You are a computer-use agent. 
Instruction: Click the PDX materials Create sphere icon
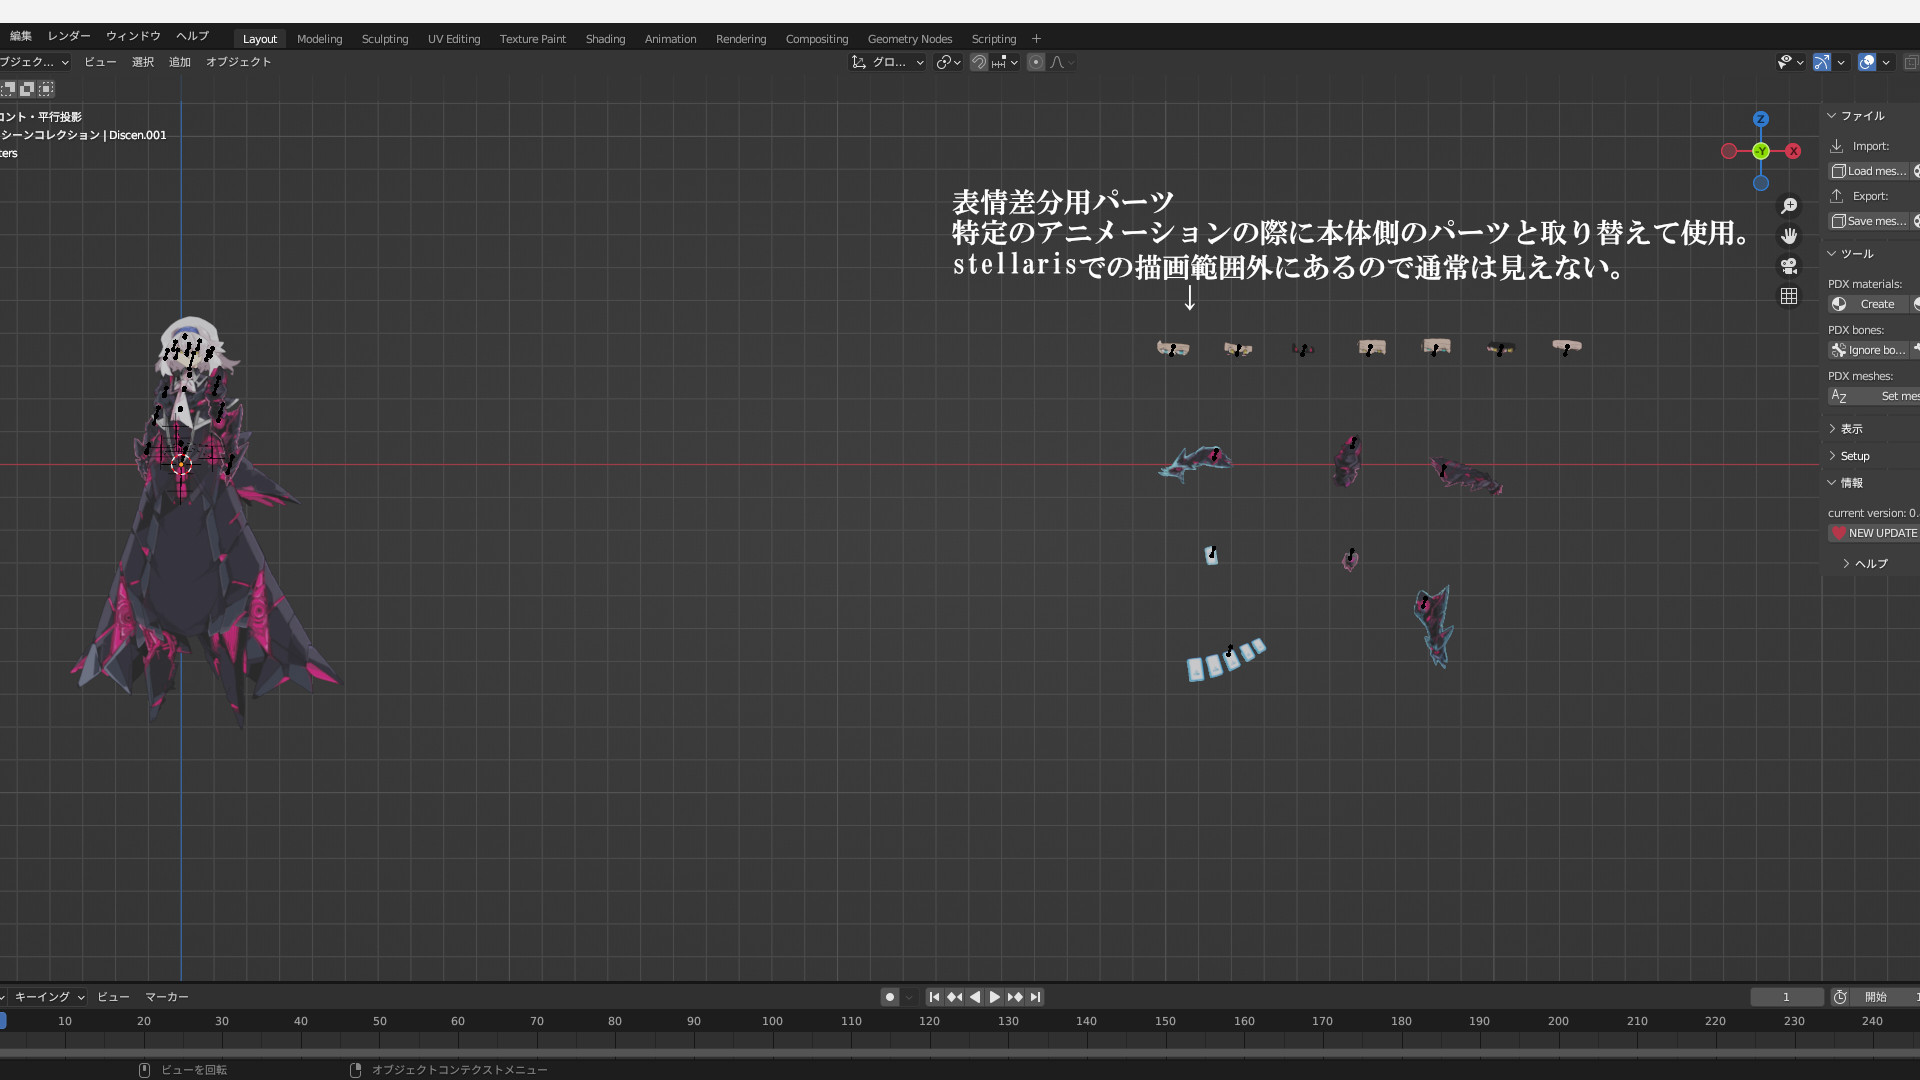coord(1839,304)
